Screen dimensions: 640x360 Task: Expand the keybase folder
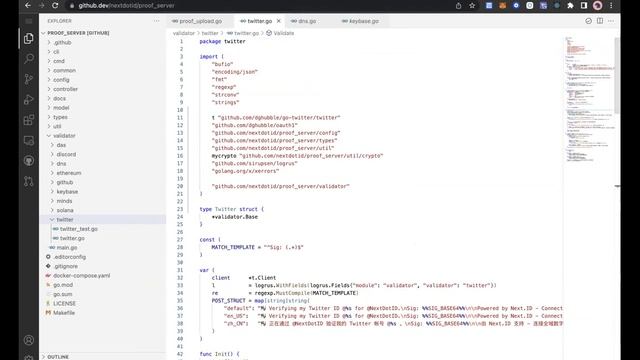tap(67, 191)
